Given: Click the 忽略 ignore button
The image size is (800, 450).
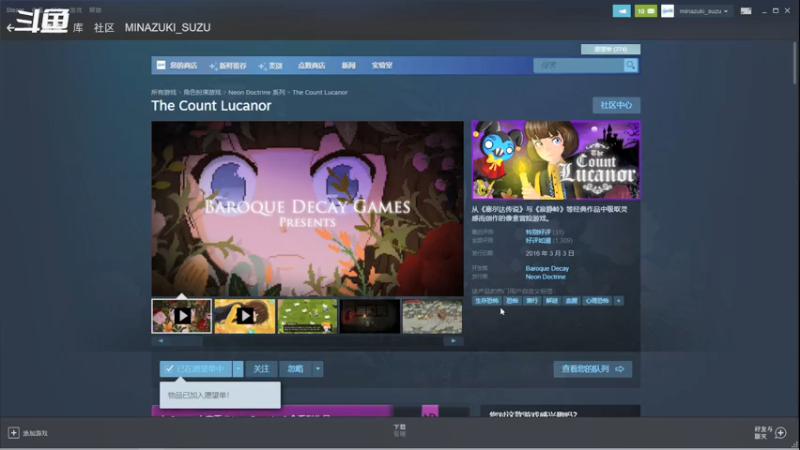Looking at the screenshot, I should (295, 369).
